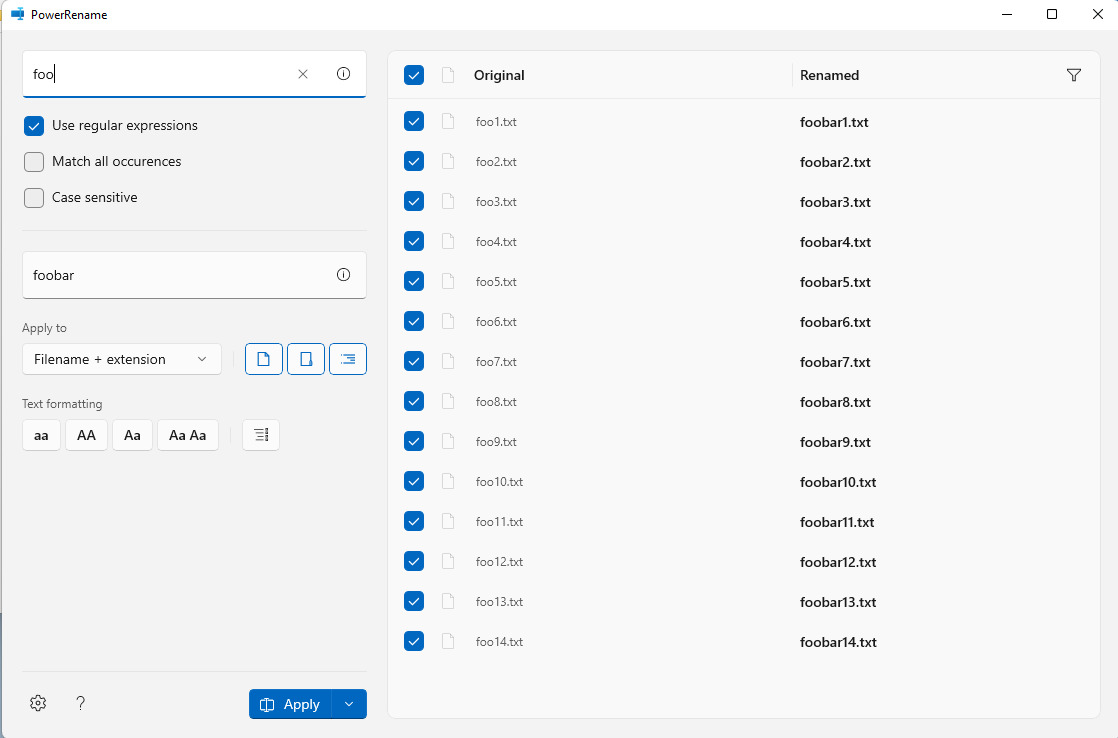
Task: Select the Aa Aa capitalize-each-word button
Action: pyautogui.click(x=187, y=435)
